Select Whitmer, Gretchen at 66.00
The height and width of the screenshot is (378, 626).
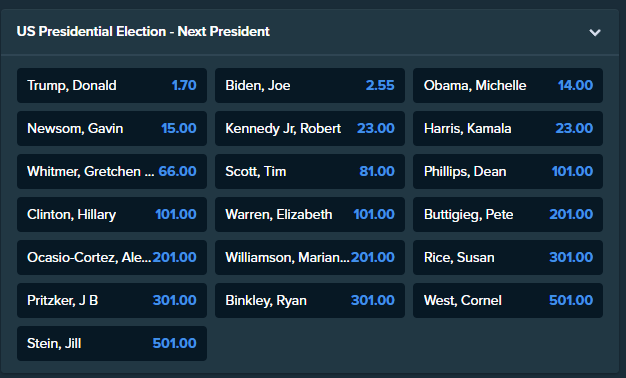112,172
